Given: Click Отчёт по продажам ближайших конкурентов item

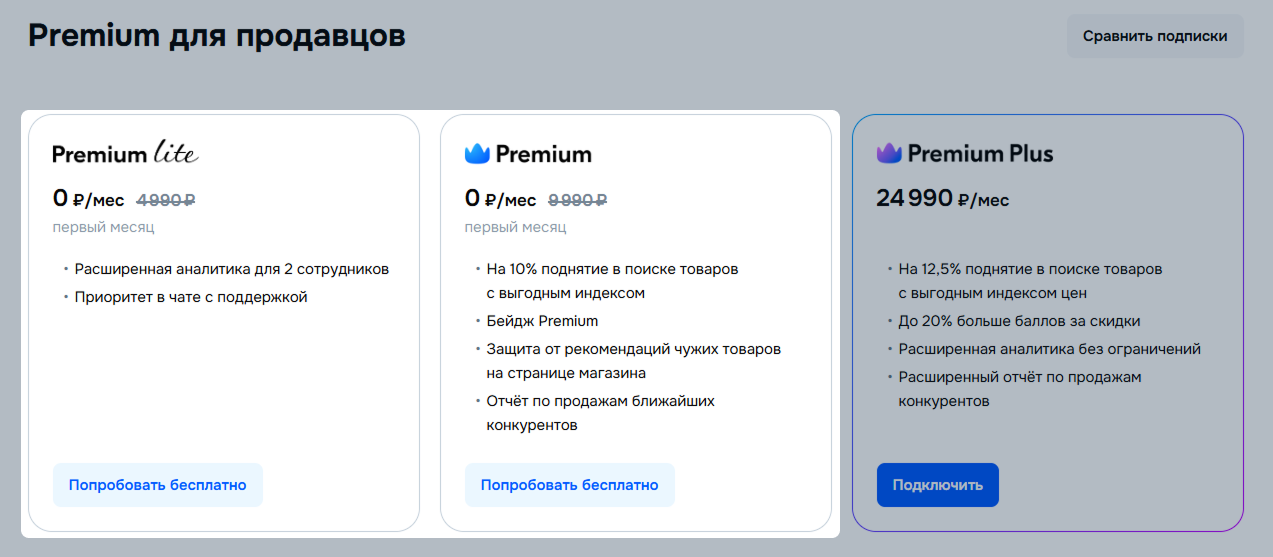Looking at the screenshot, I should [x=600, y=413].
